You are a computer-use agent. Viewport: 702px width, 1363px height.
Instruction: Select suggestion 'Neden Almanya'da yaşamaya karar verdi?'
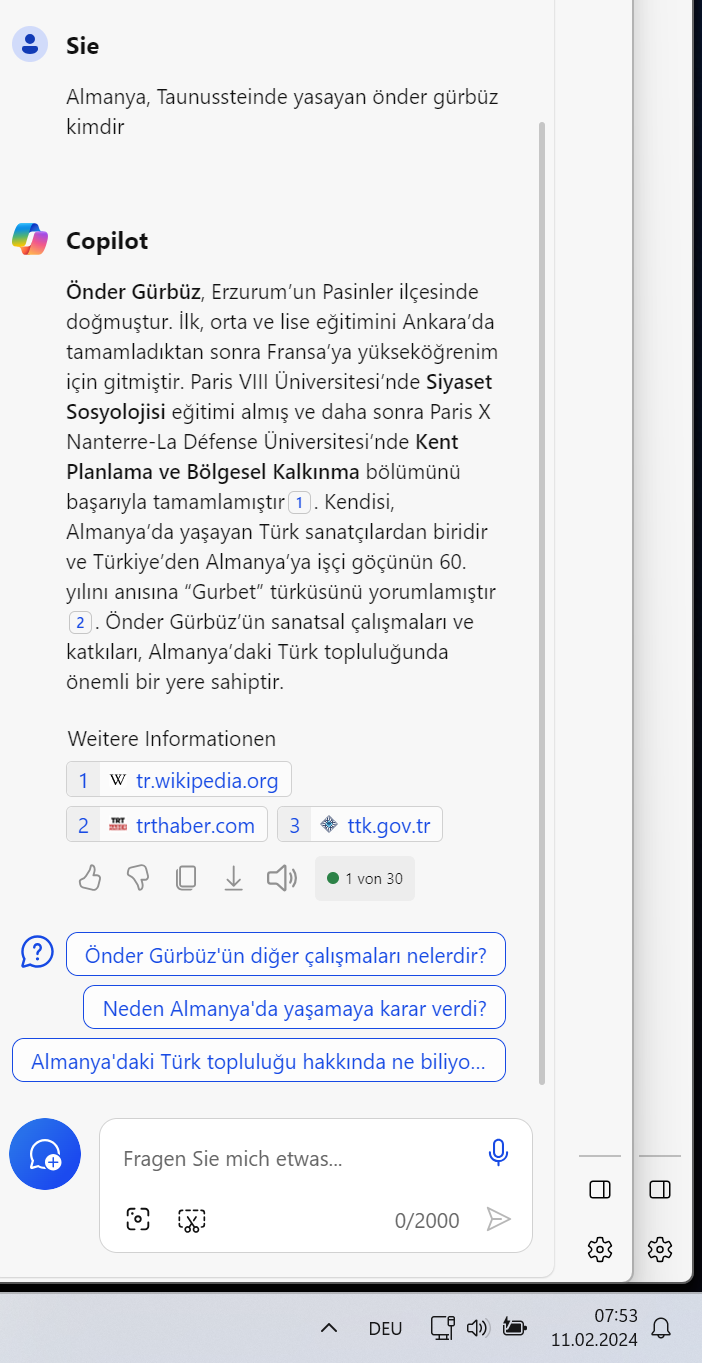[x=294, y=1007]
